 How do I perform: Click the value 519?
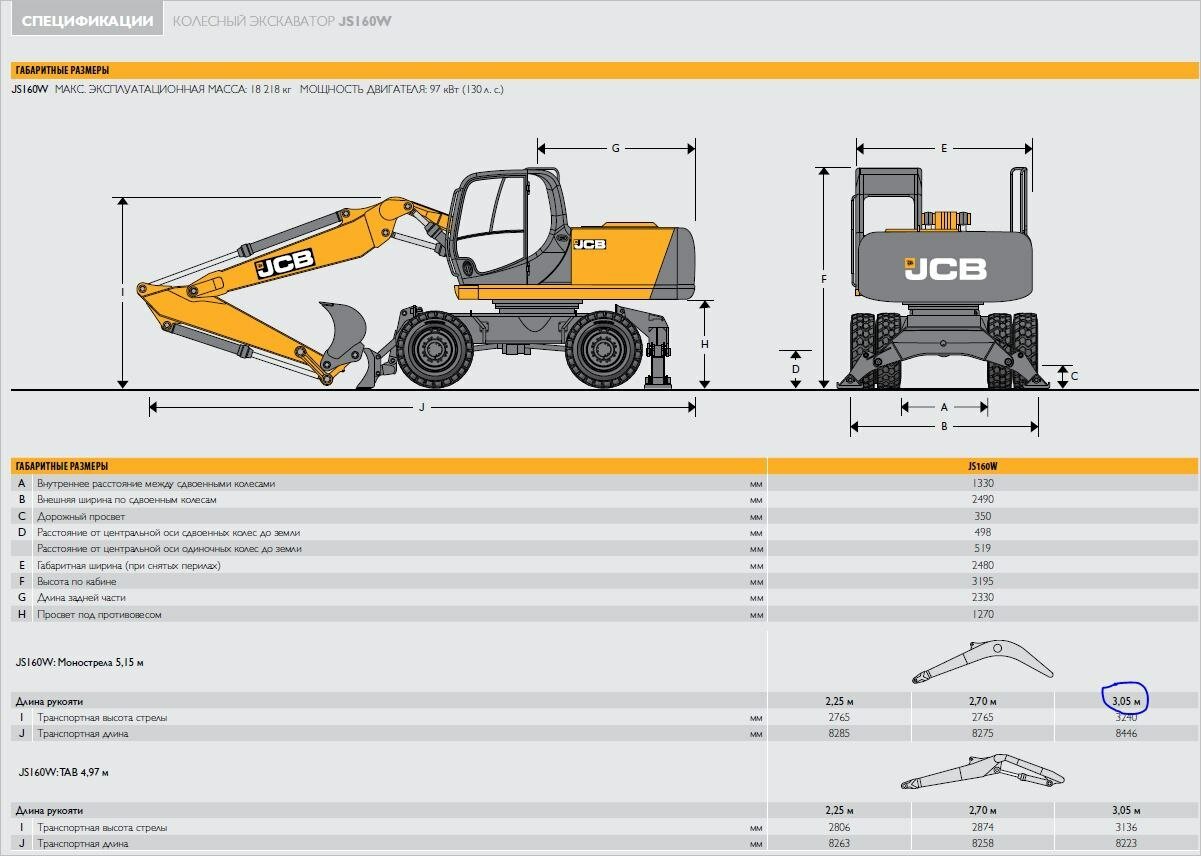[983, 548]
